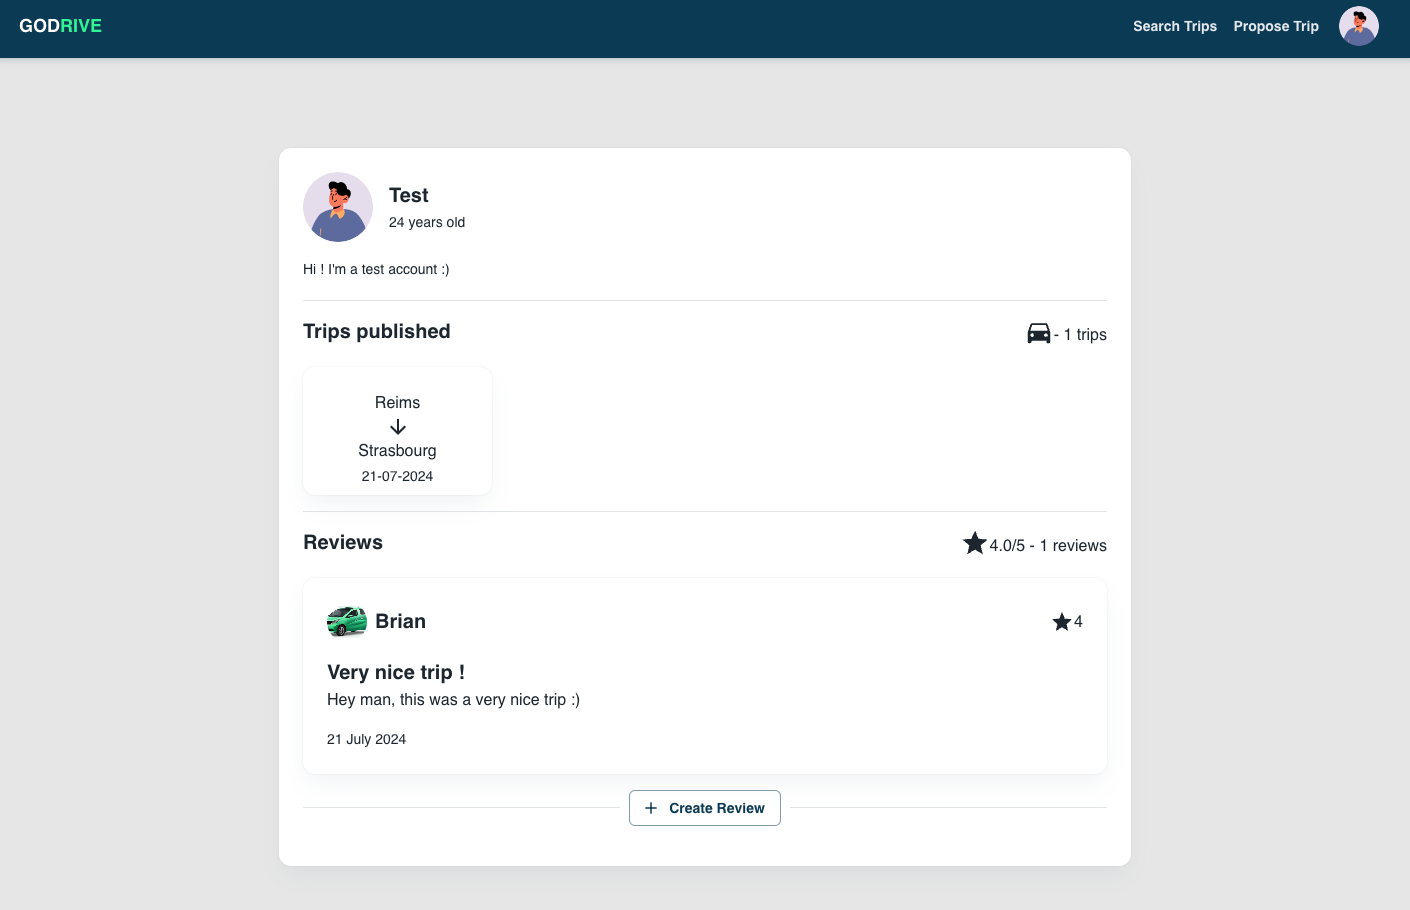Click the profile name Test
Screen dimensions: 1410x910
pyautogui.click(x=408, y=195)
